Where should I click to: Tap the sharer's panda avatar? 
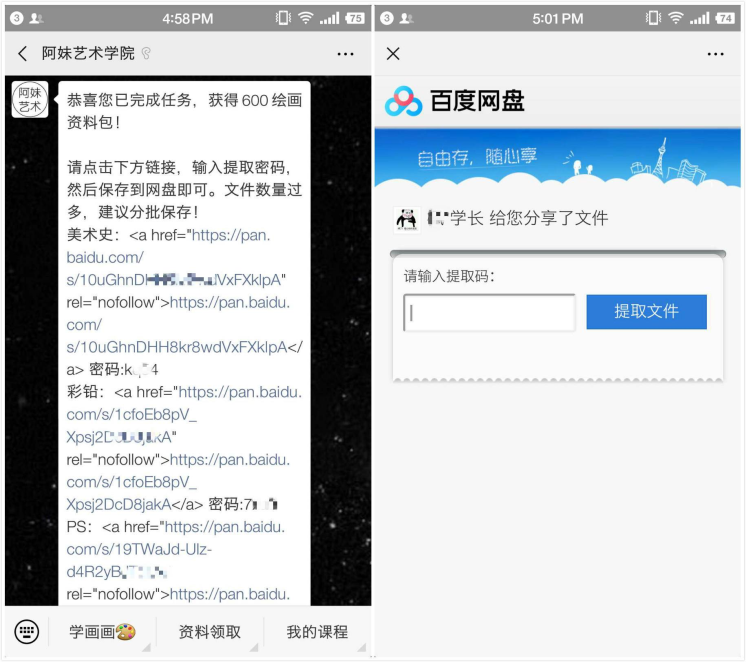pyautogui.click(x=407, y=219)
